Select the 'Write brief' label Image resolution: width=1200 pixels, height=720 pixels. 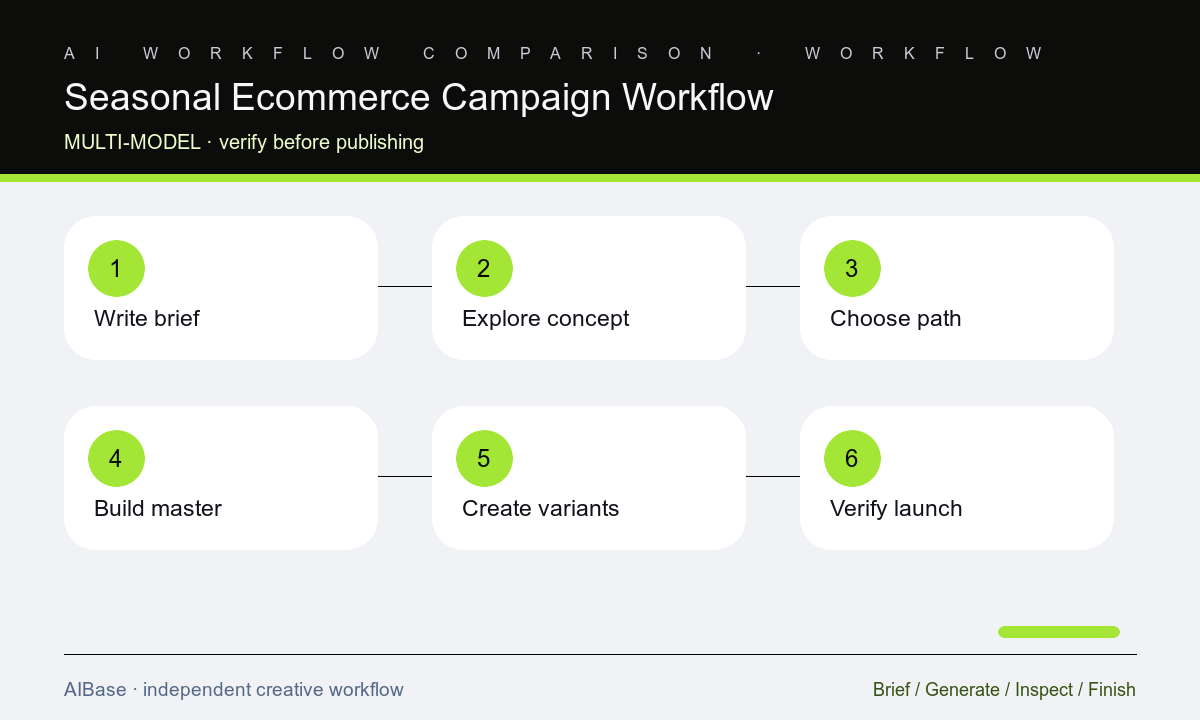click(x=147, y=318)
